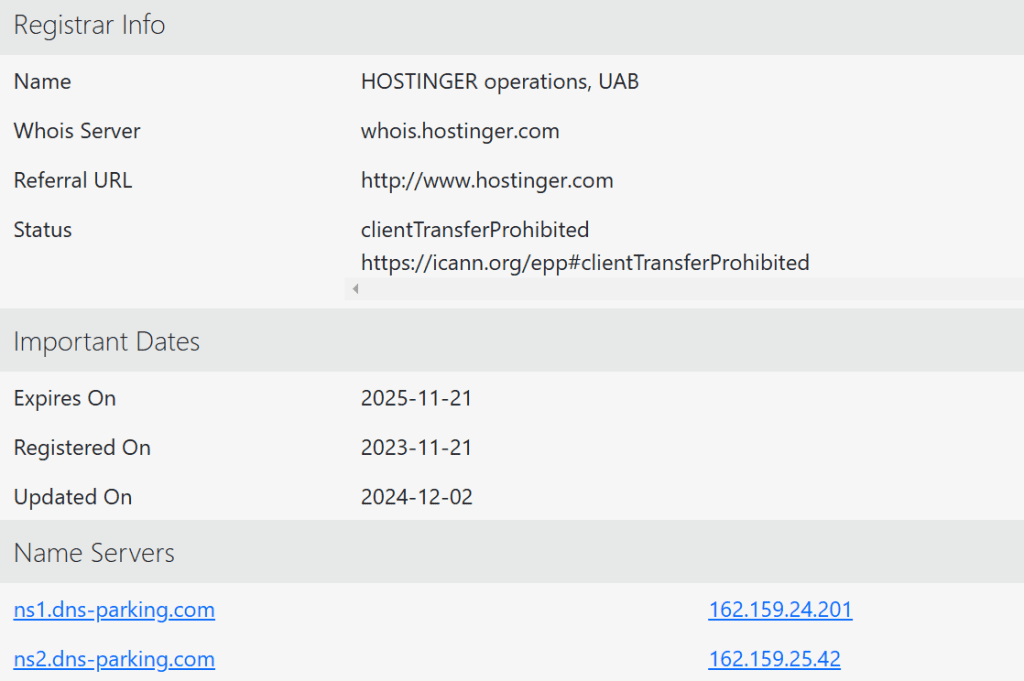Click the http://www.hostinger.com referral URL text
The width and height of the screenshot is (1024, 681).
point(487,181)
